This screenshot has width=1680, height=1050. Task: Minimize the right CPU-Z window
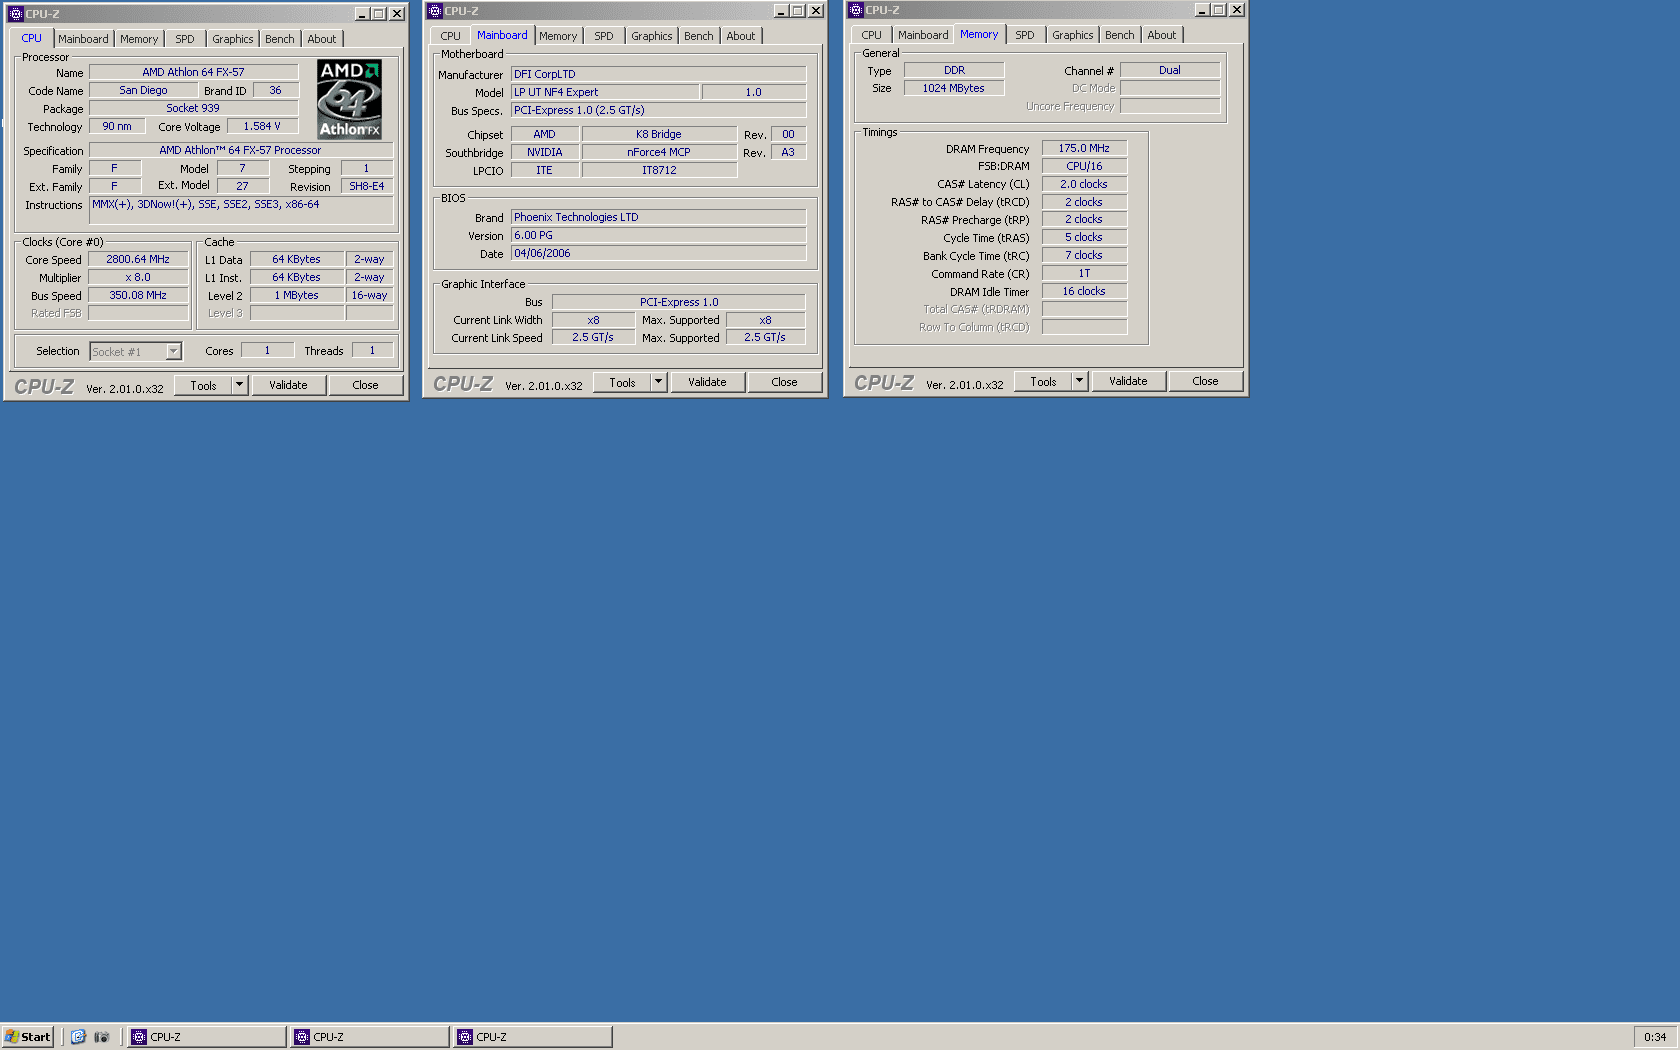pyautogui.click(x=1202, y=10)
